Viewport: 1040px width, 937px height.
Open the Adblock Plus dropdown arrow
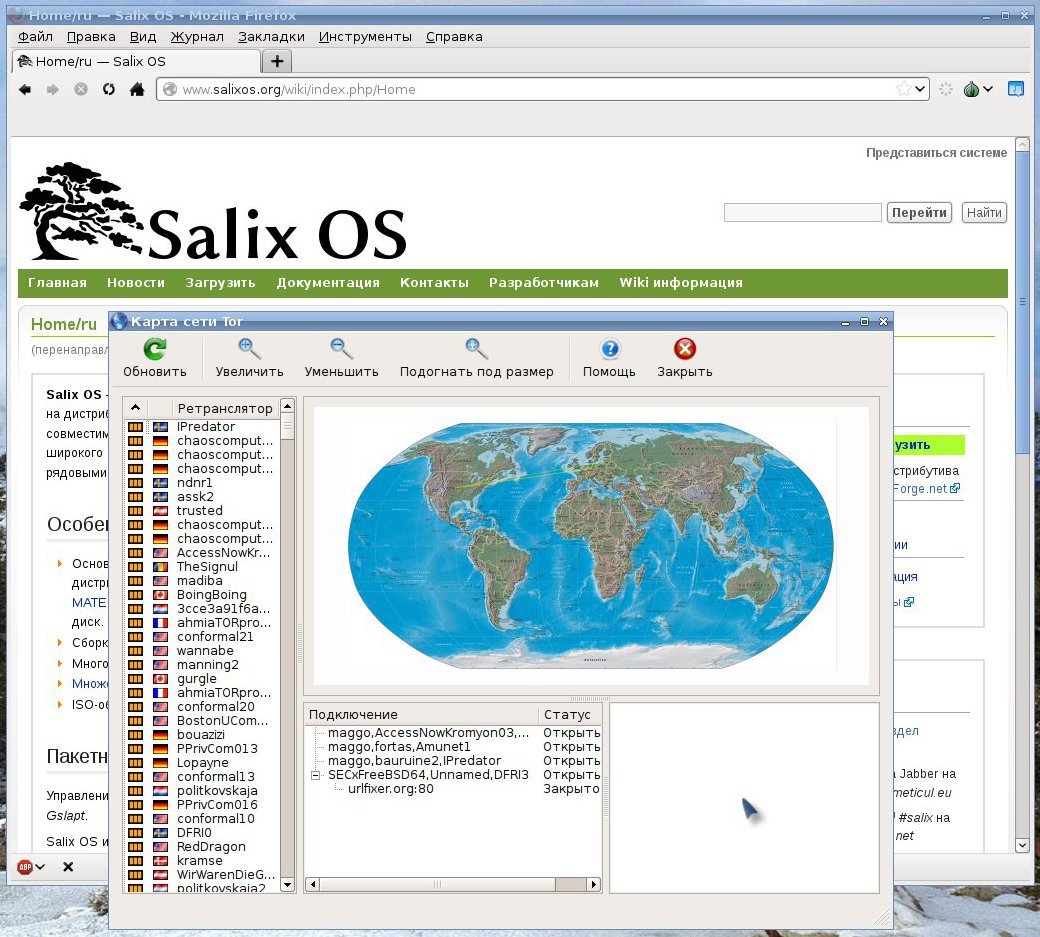tap(40, 867)
